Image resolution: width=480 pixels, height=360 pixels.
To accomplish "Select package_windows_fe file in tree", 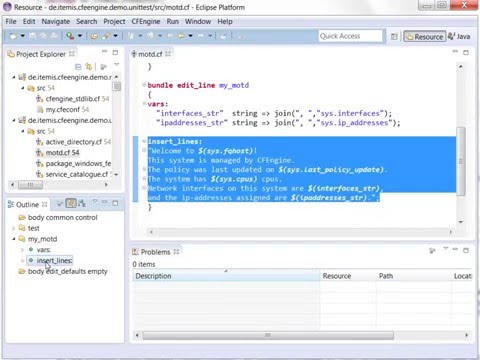I will pyautogui.click(x=74, y=163).
